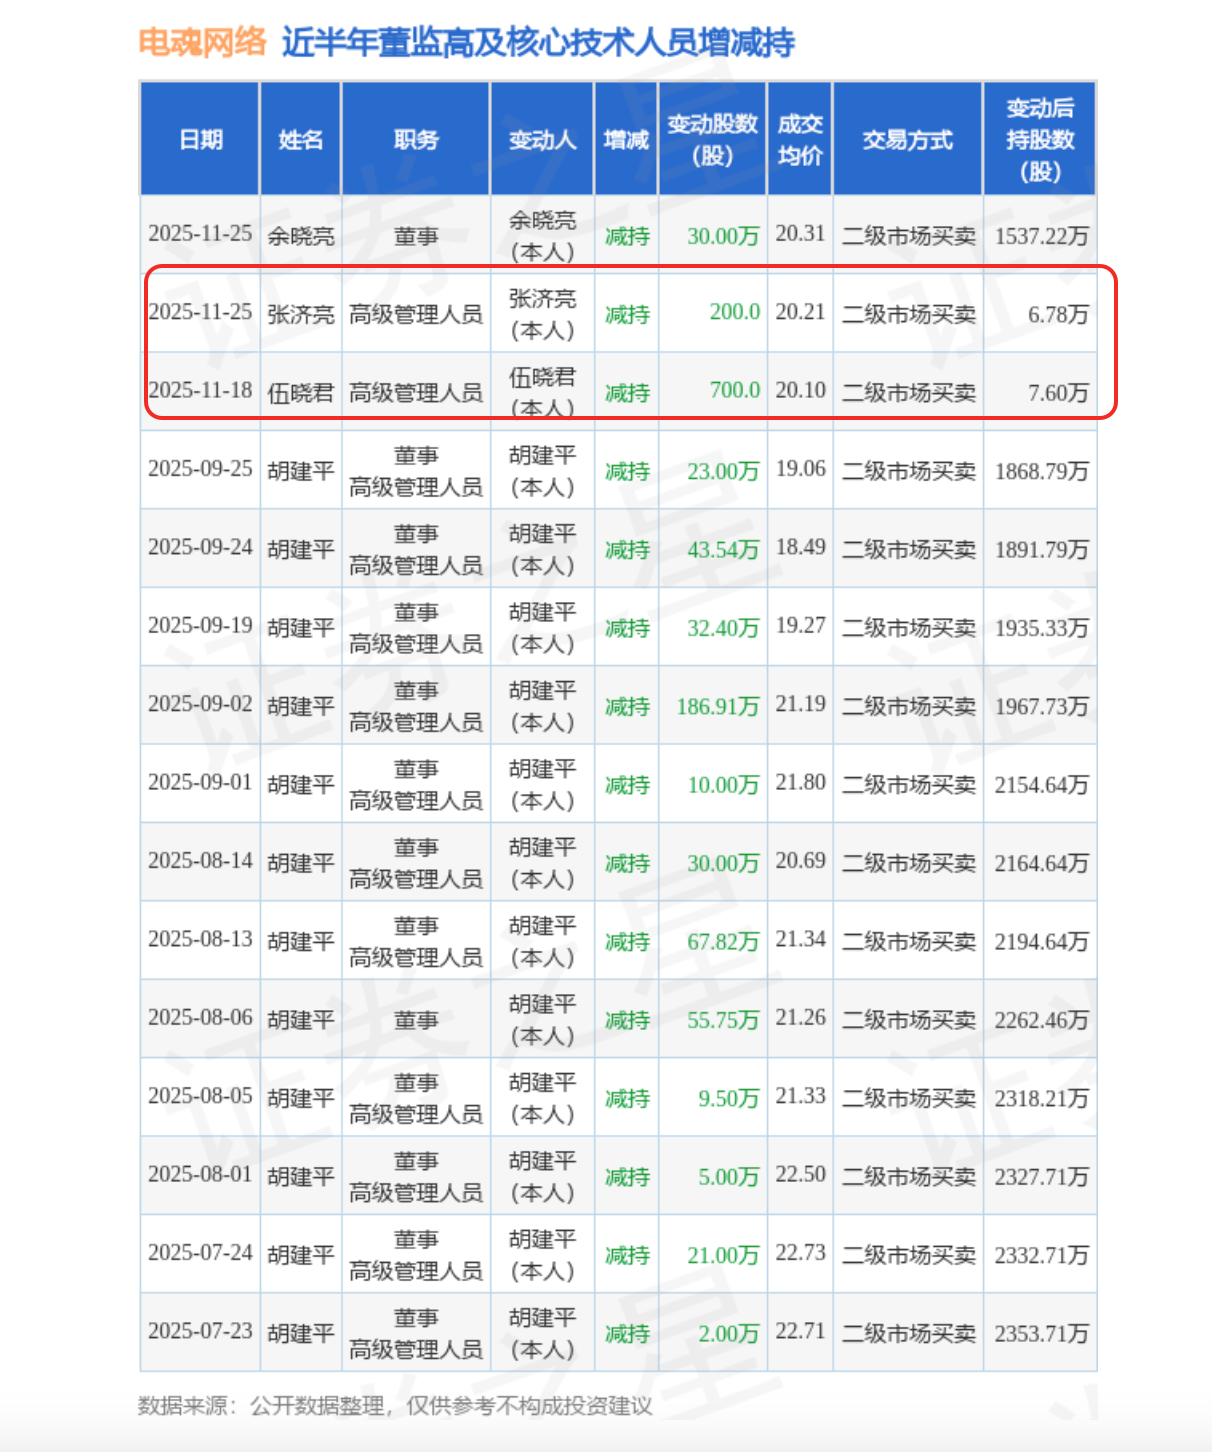Screen dimensions: 1212x1452
Task: Click the 成交均价 column header
Action: [800, 140]
